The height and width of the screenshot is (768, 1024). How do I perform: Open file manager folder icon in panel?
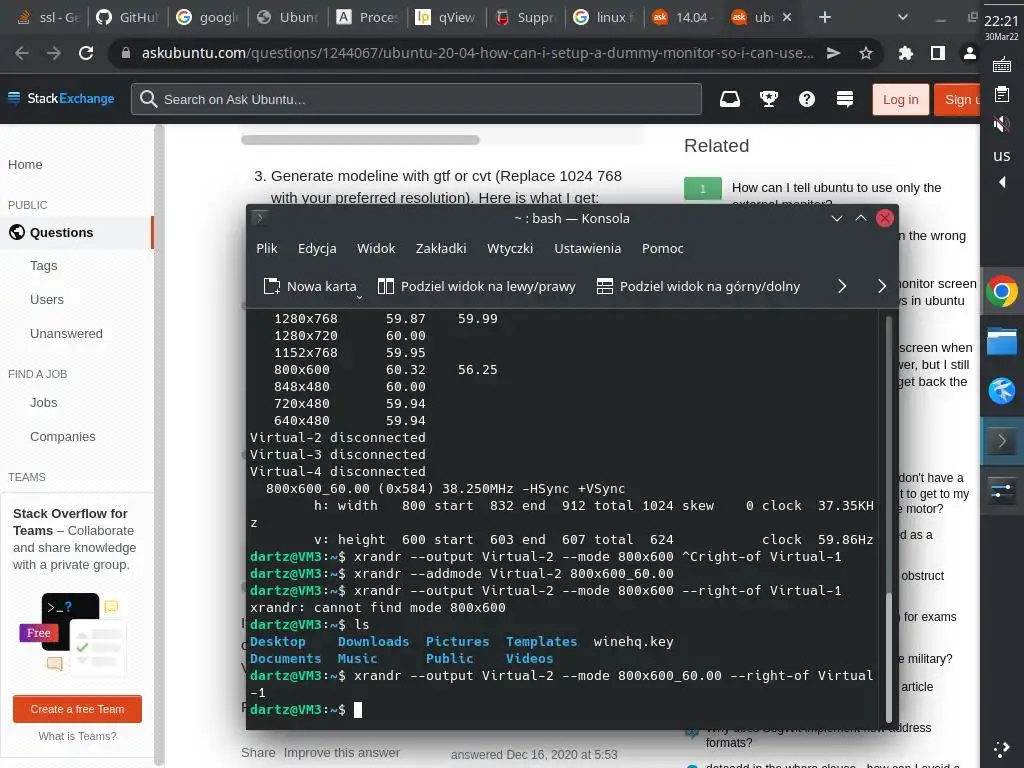tap(1002, 341)
